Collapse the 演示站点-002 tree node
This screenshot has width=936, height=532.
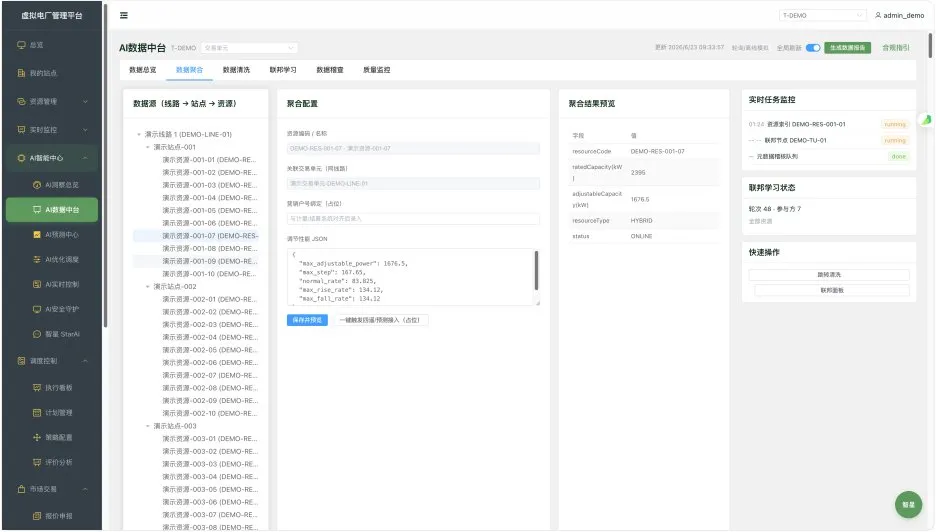(147, 287)
